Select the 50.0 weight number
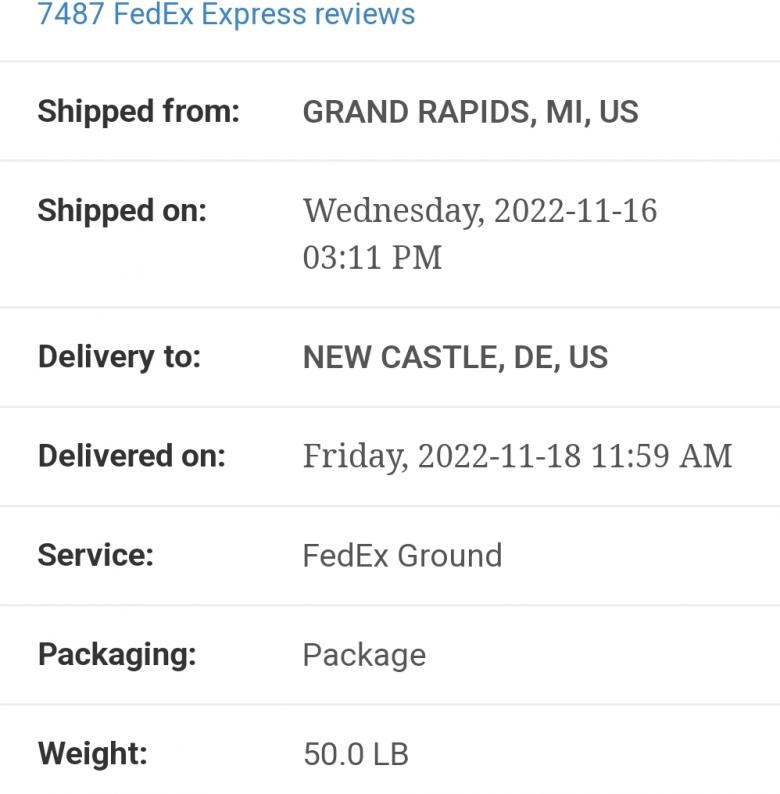The height and width of the screenshot is (794, 780). tap(334, 754)
